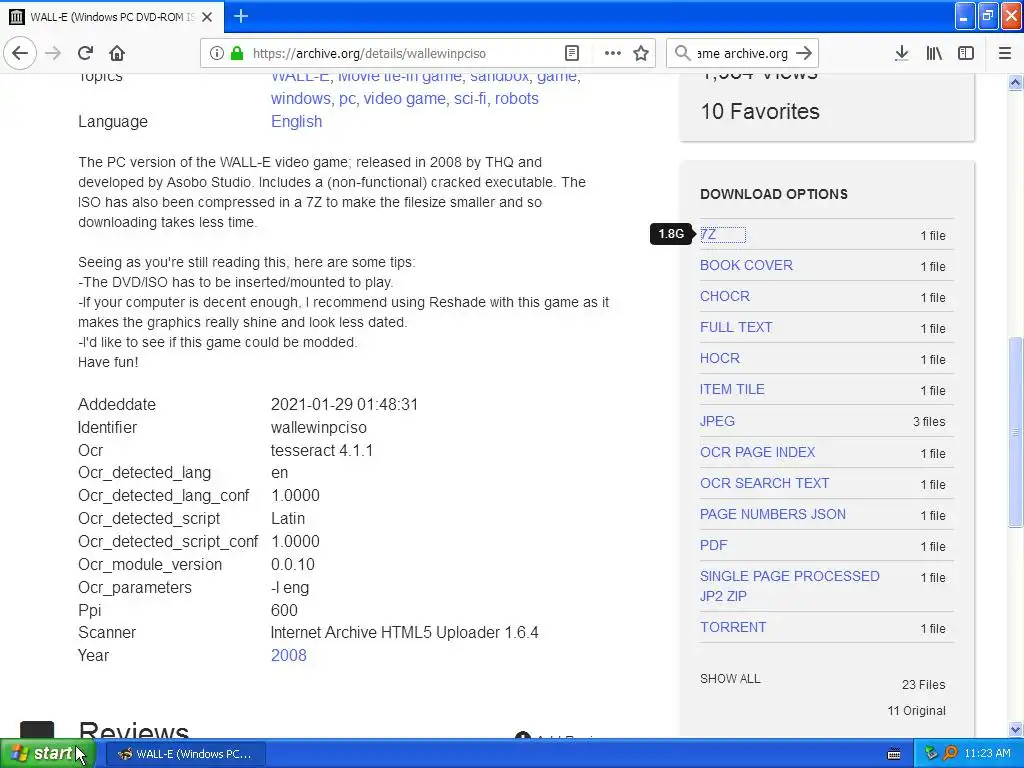Viewport: 1024px width, 768px height.
Task: Click the '10 Favorites' text
Action: pyautogui.click(x=760, y=112)
